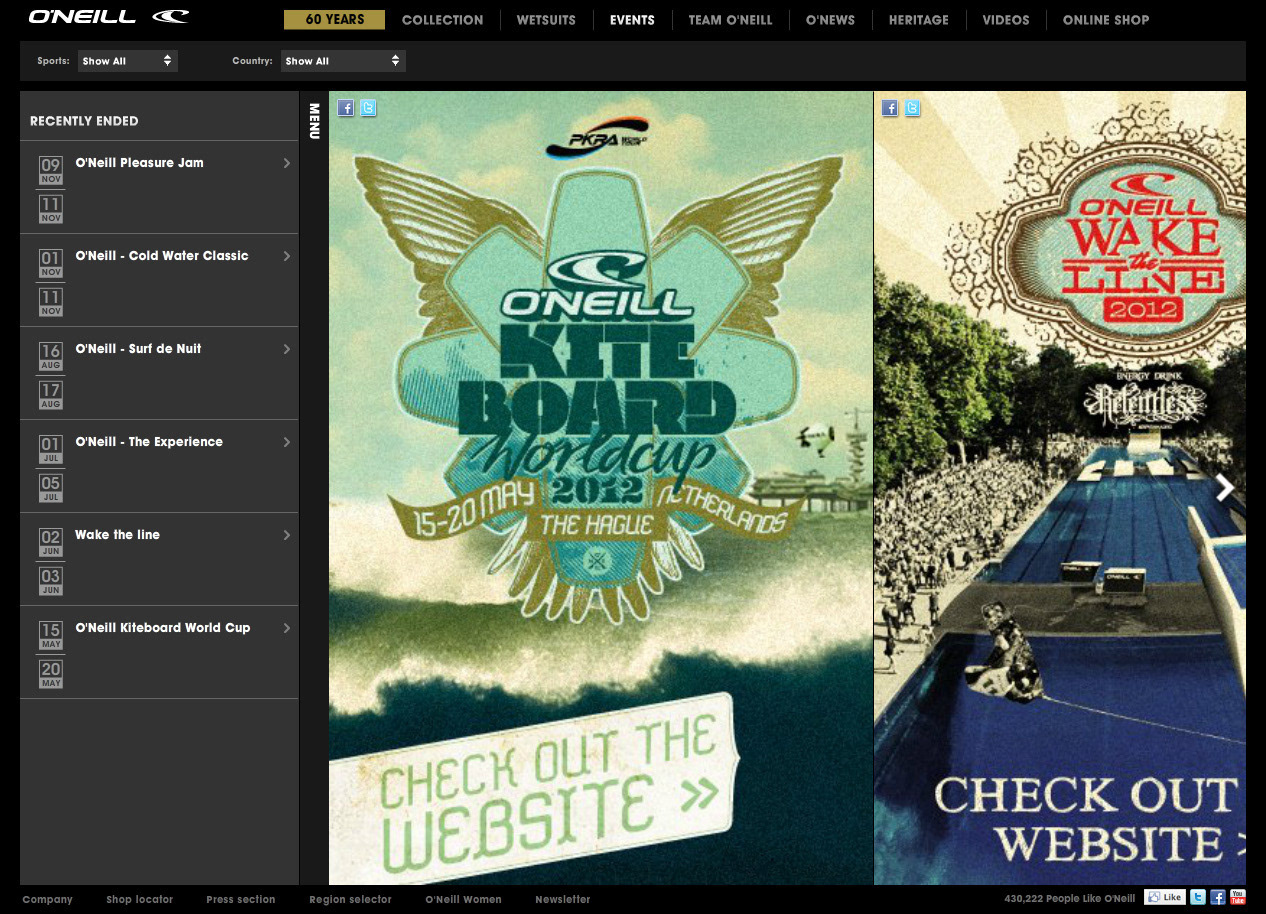Click the Recently Ended heading
Viewport: 1266px width, 914px height.
tap(84, 121)
